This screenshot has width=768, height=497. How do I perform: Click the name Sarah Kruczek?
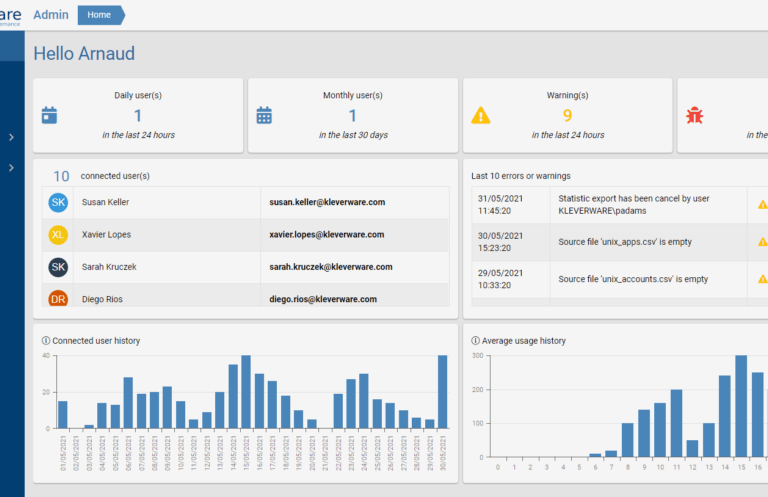109,267
